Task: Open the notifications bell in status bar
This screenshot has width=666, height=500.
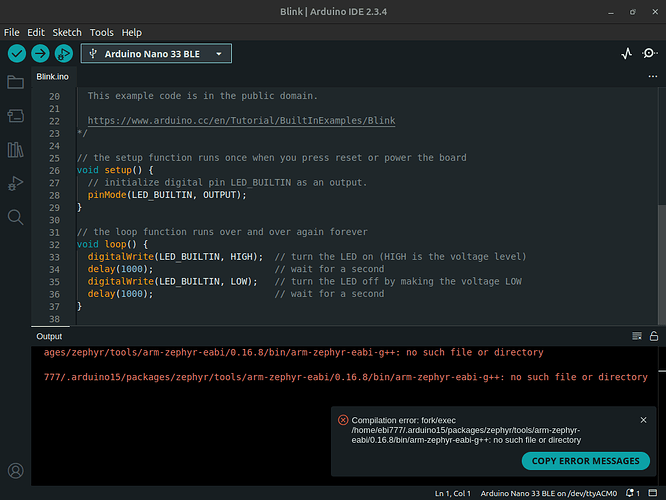Action: point(632,493)
